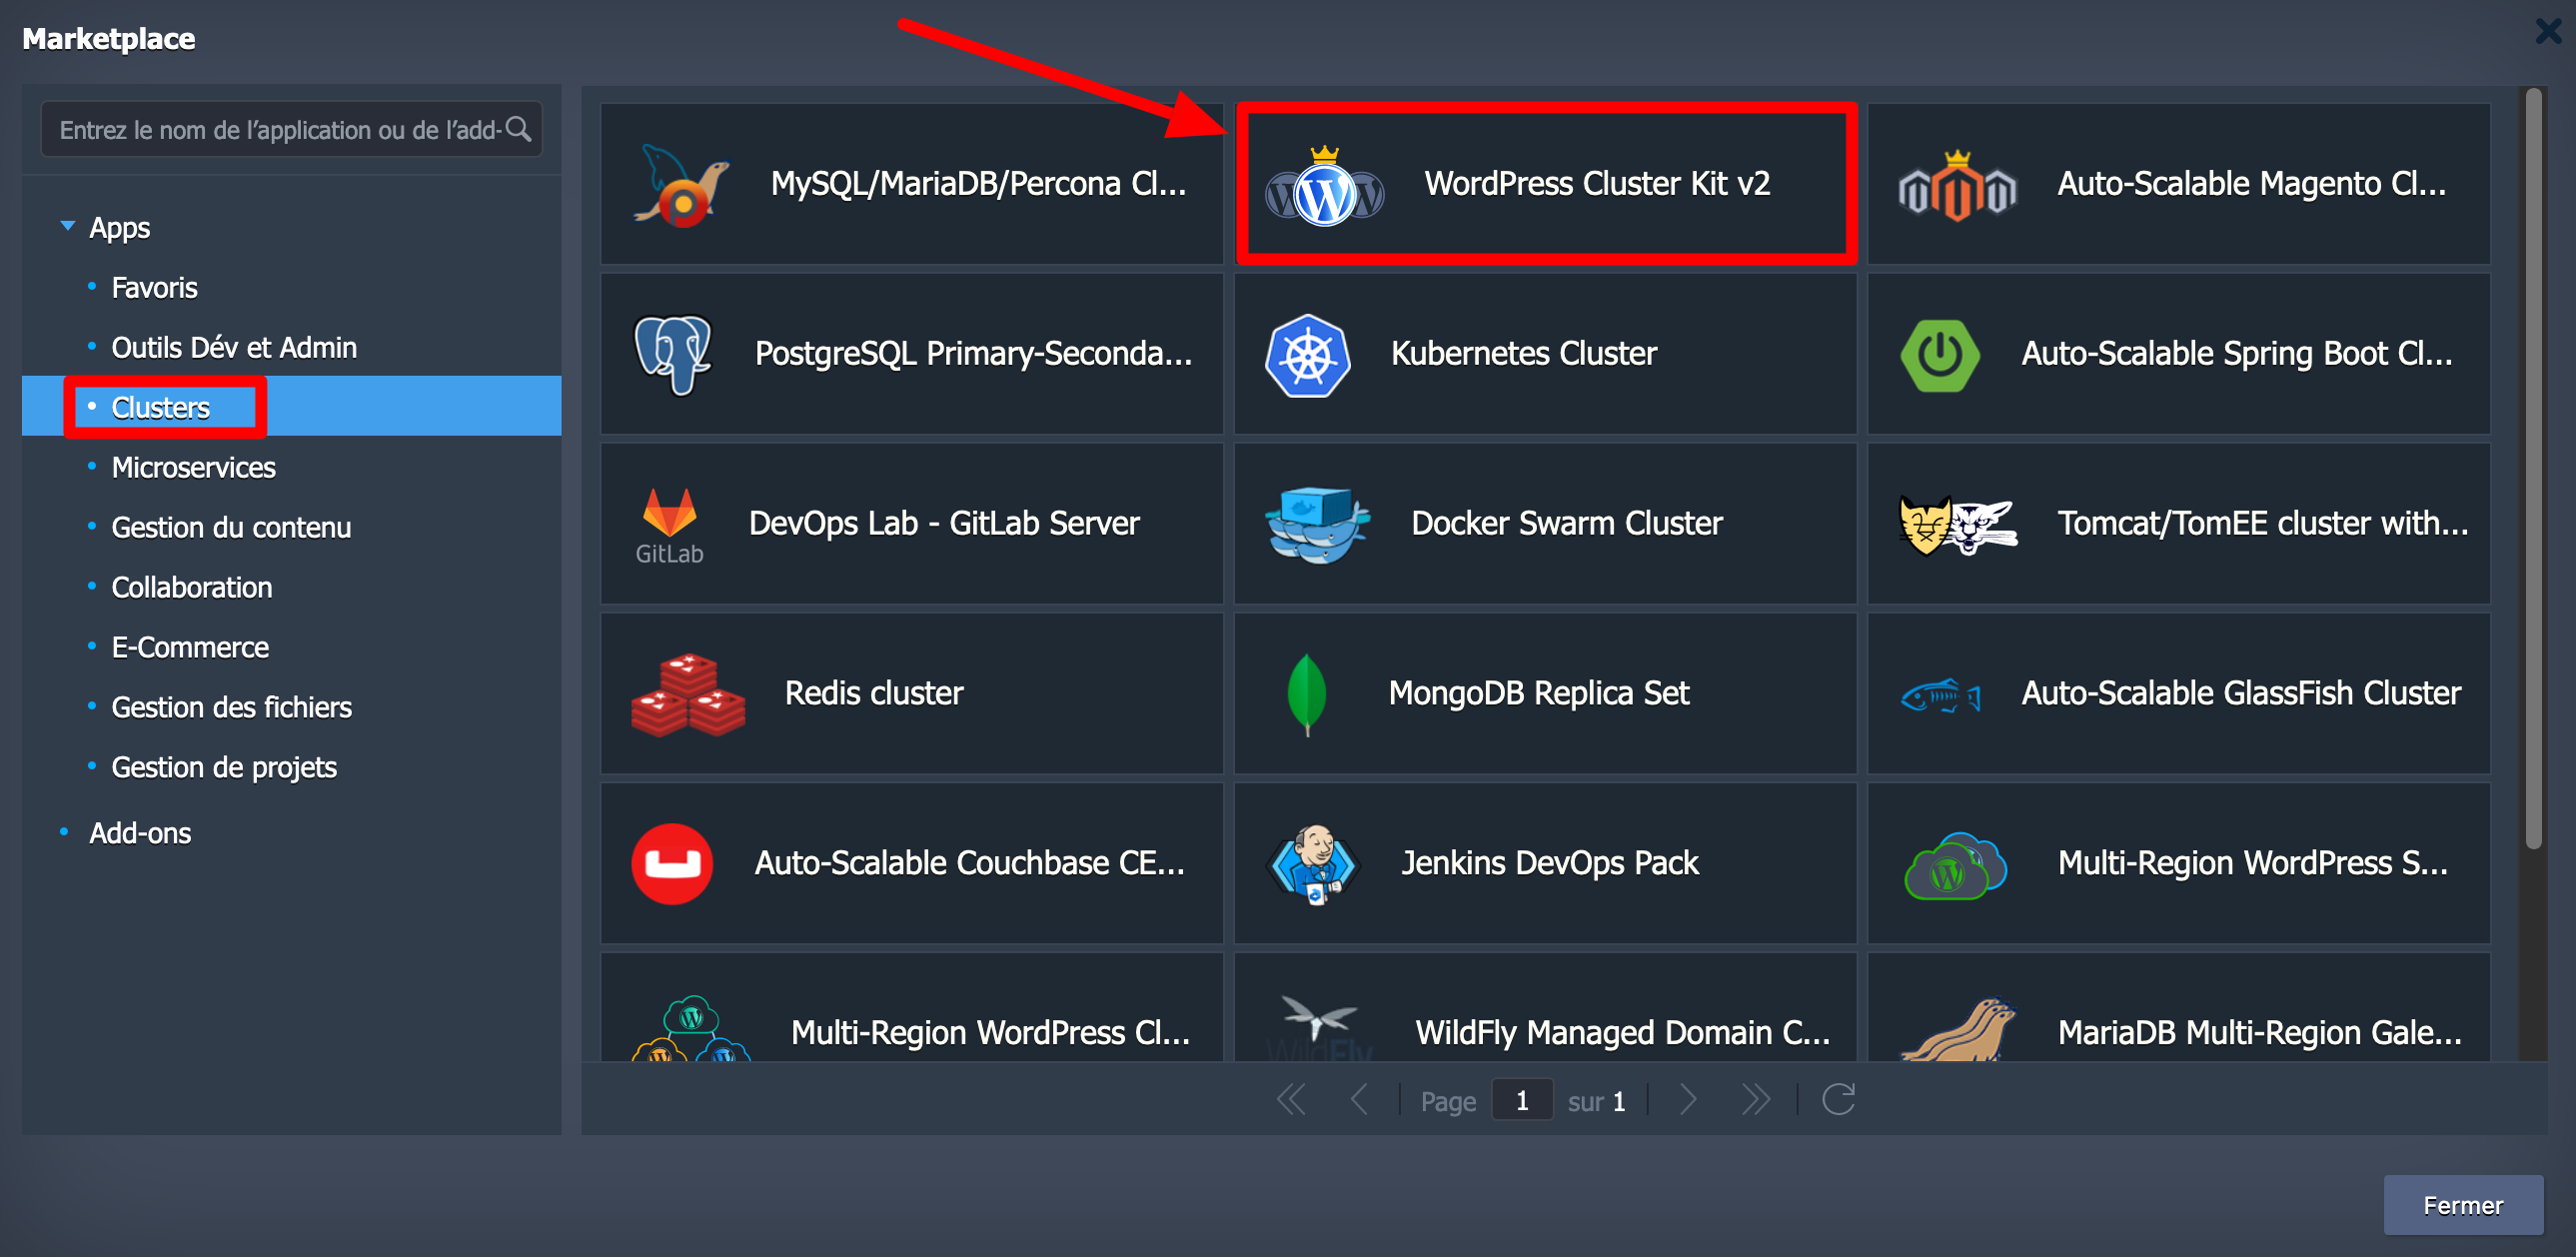Viewport: 2576px width, 1257px height.
Task: Close the Marketplace dialog with X
Action: [2547, 32]
